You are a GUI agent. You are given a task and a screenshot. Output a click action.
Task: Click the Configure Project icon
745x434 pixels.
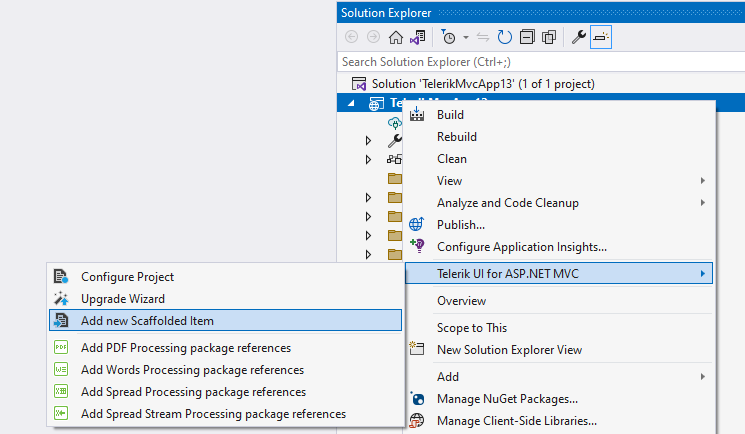[x=61, y=277]
